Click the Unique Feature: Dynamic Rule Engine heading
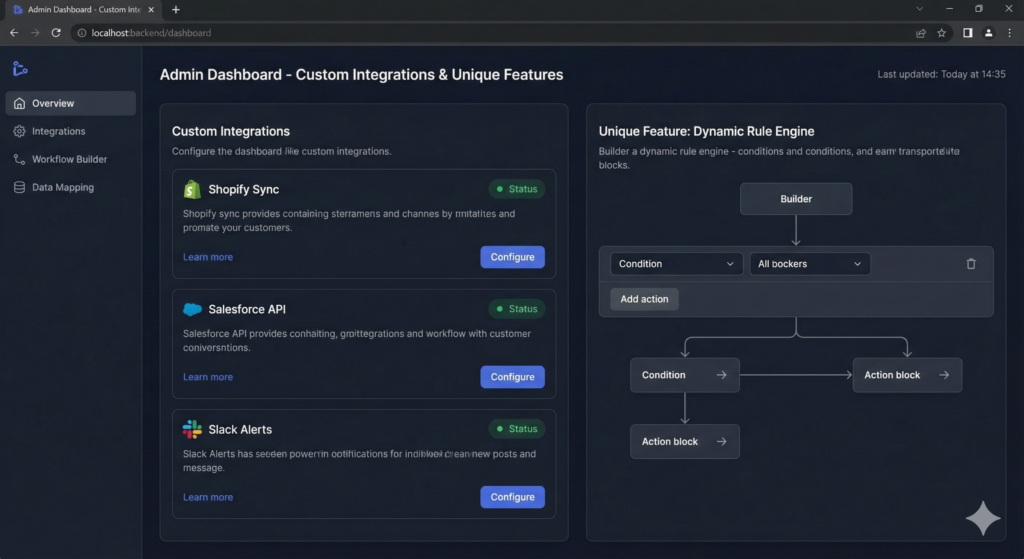 707,131
